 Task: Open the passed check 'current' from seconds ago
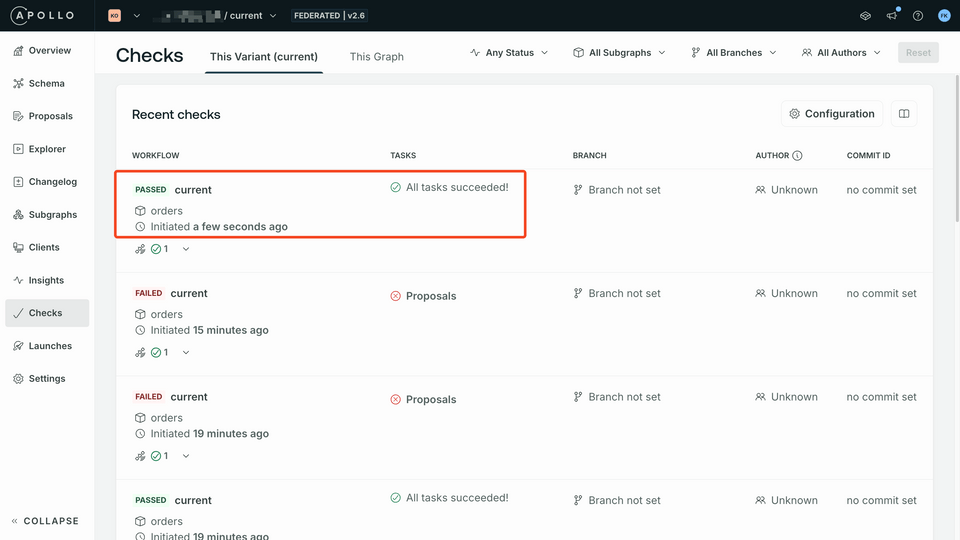(193, 190)
